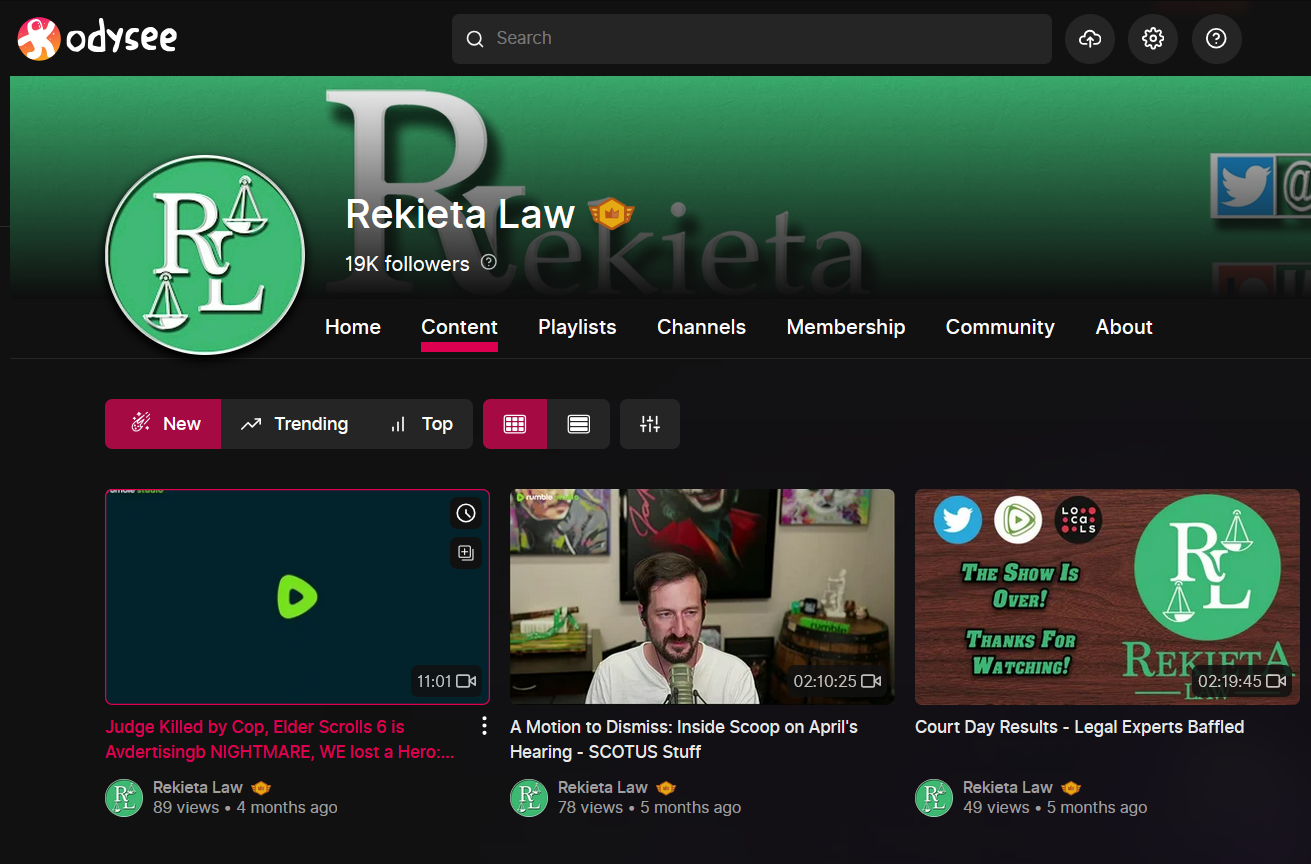This screenshot has width=1311, height=864.
Task: Click the 89 views • 4 months ago text
Action: [245, 807]
